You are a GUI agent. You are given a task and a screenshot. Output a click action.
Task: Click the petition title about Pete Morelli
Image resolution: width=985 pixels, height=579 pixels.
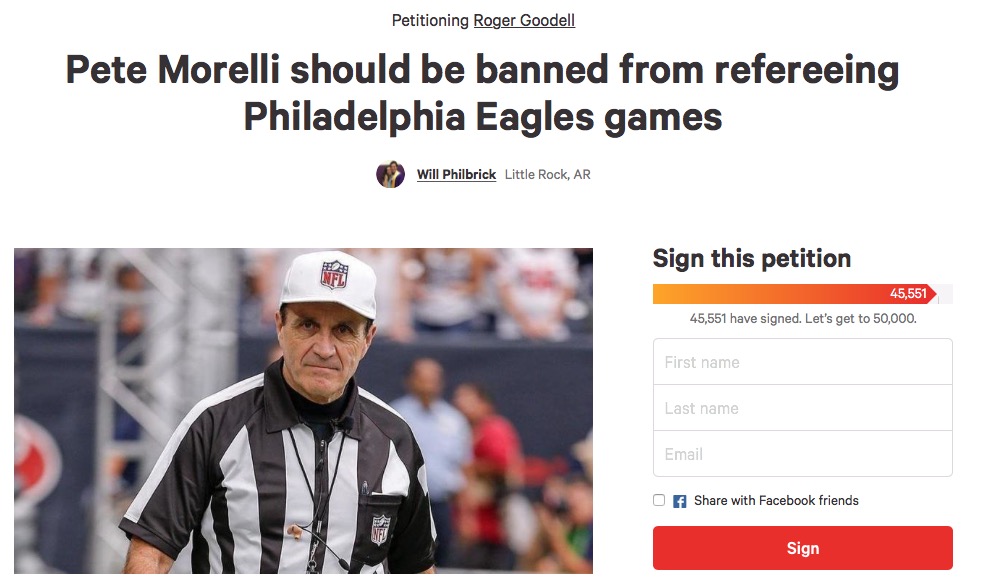point(482,93)
